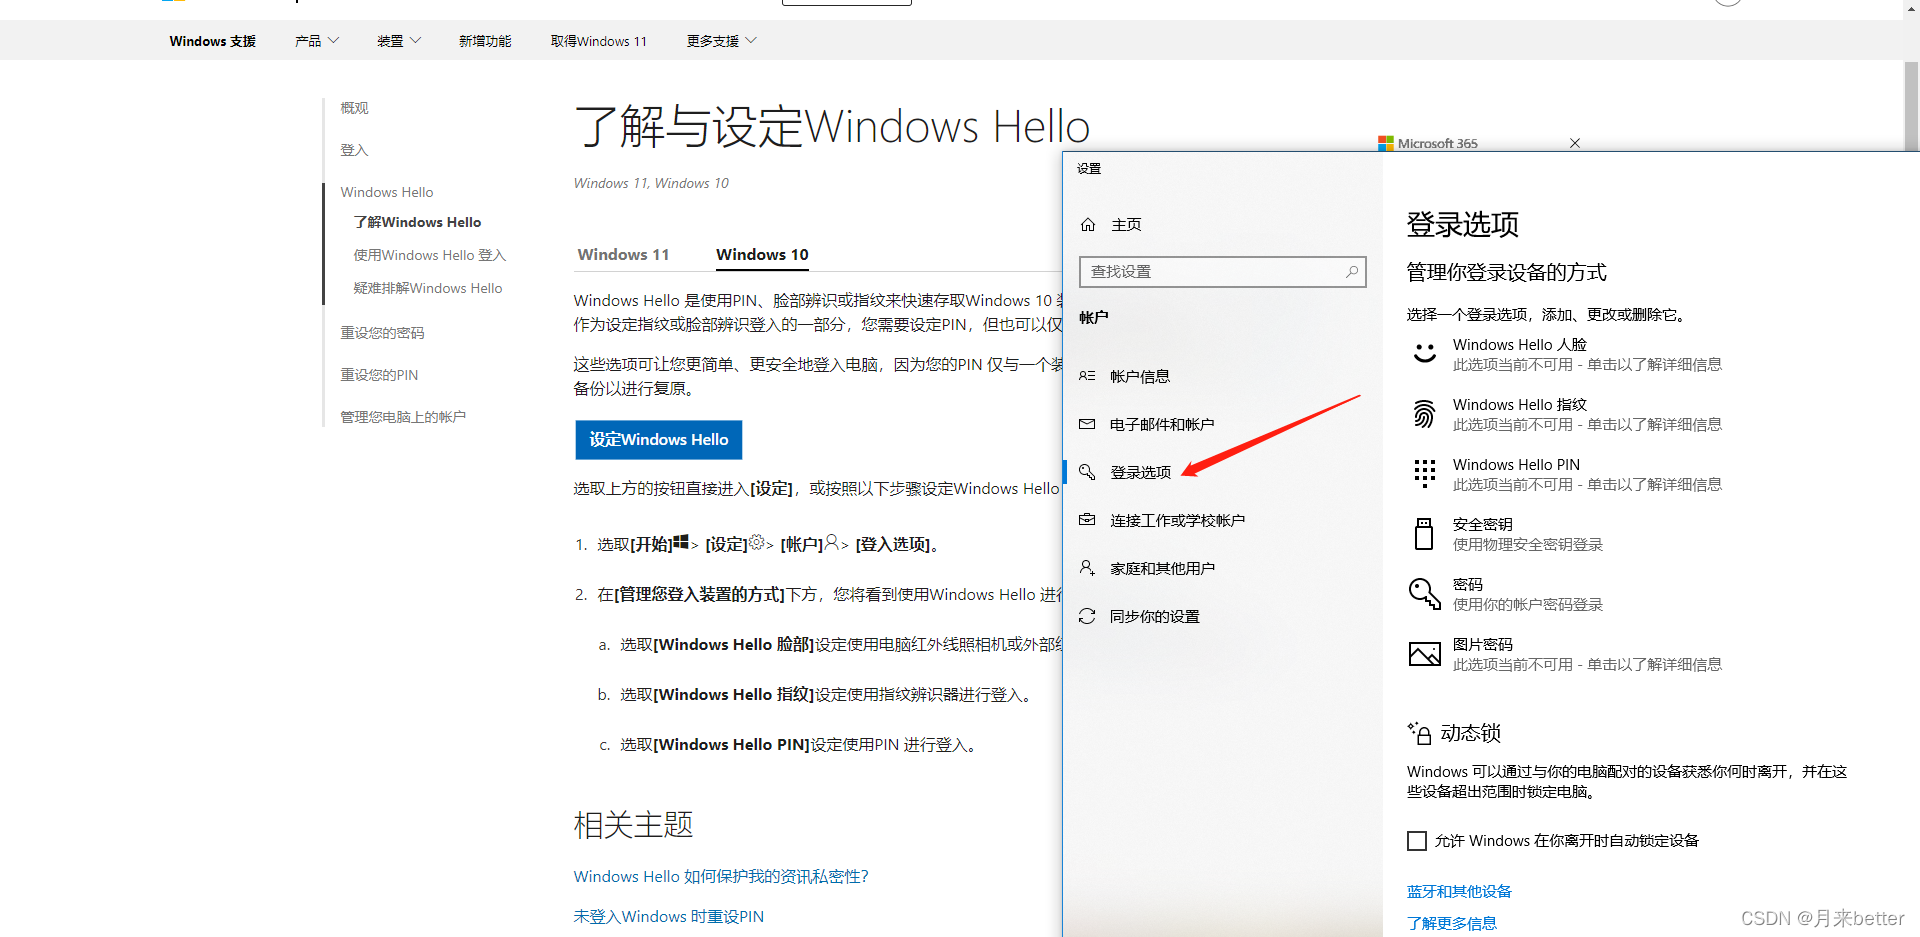The image size is (1920, 937).
Task: Click the person icon for 家庭和其他用户
Action: tap(1087, 568)
